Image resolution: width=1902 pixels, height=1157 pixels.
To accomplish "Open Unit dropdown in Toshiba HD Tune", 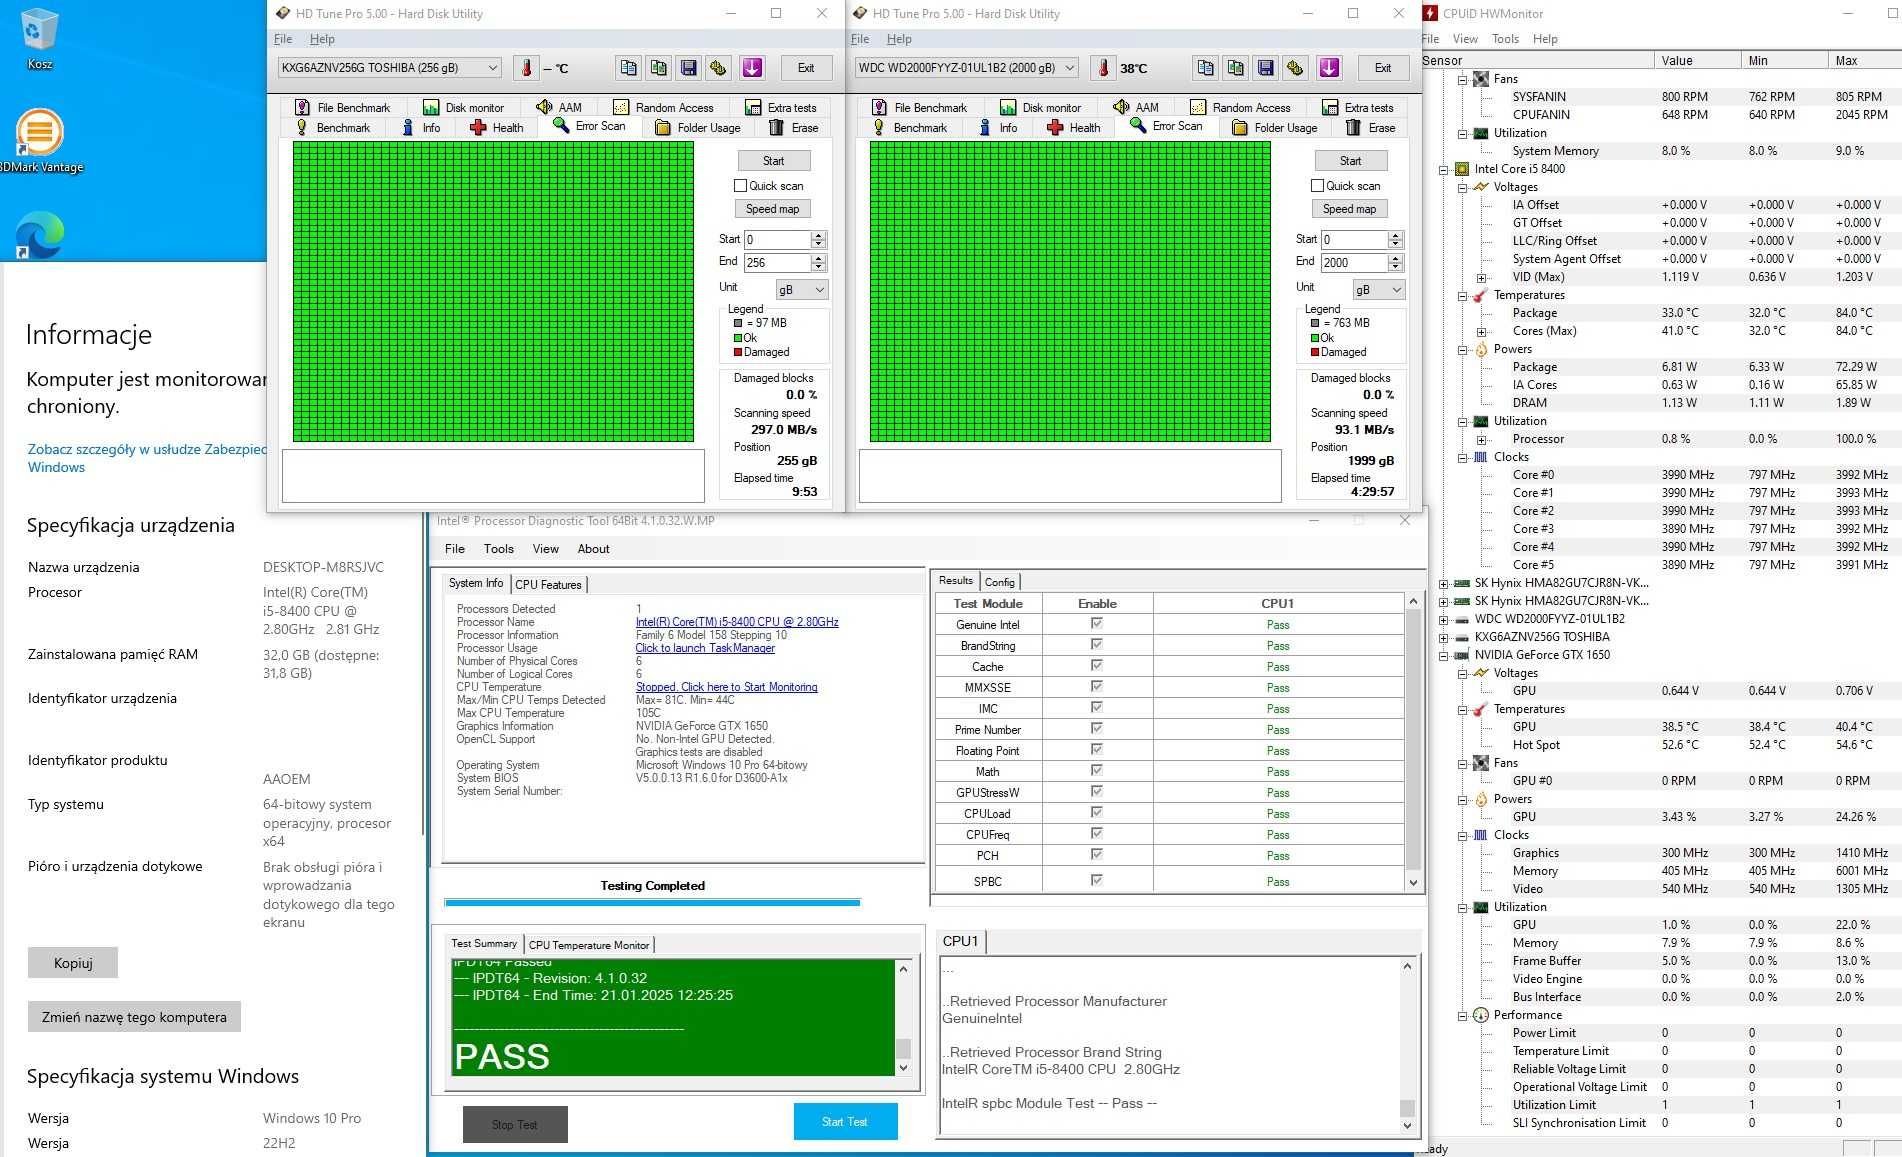I will (x=802, y=289).
